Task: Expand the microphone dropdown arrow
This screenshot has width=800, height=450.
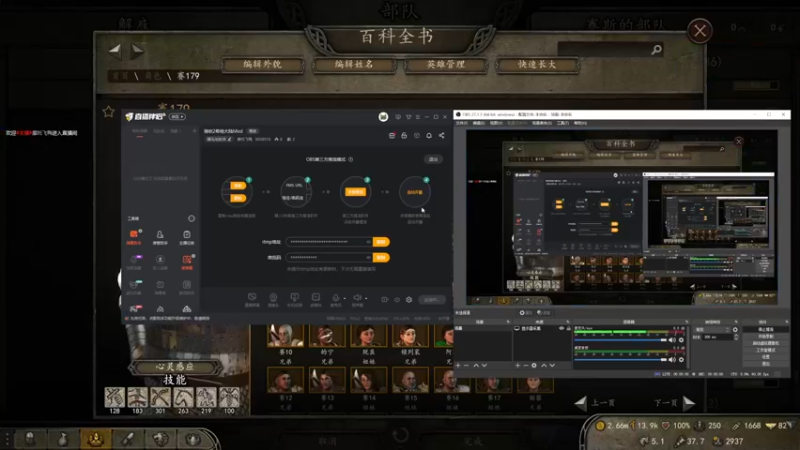Action: coord(344,298)
